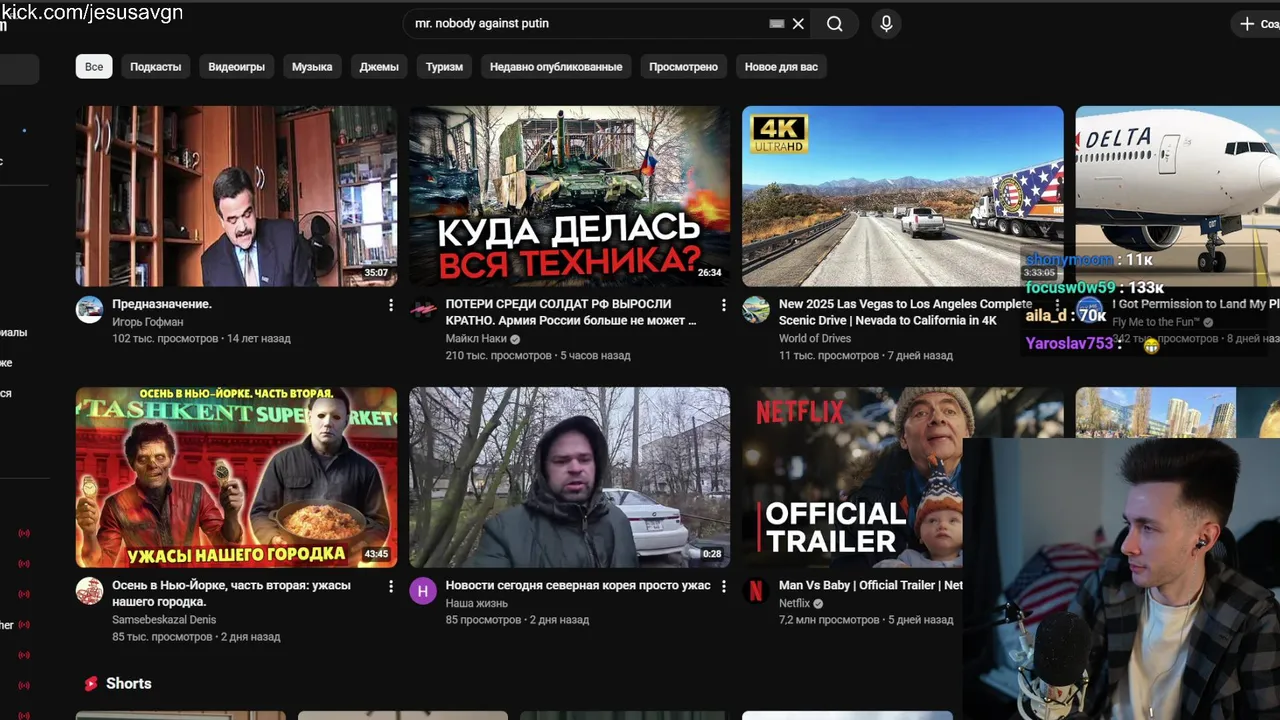The height and width of the screenshot is (720, 1280).
Task: Open World of Drives channel name link
Action: click(x=815, y=339)
